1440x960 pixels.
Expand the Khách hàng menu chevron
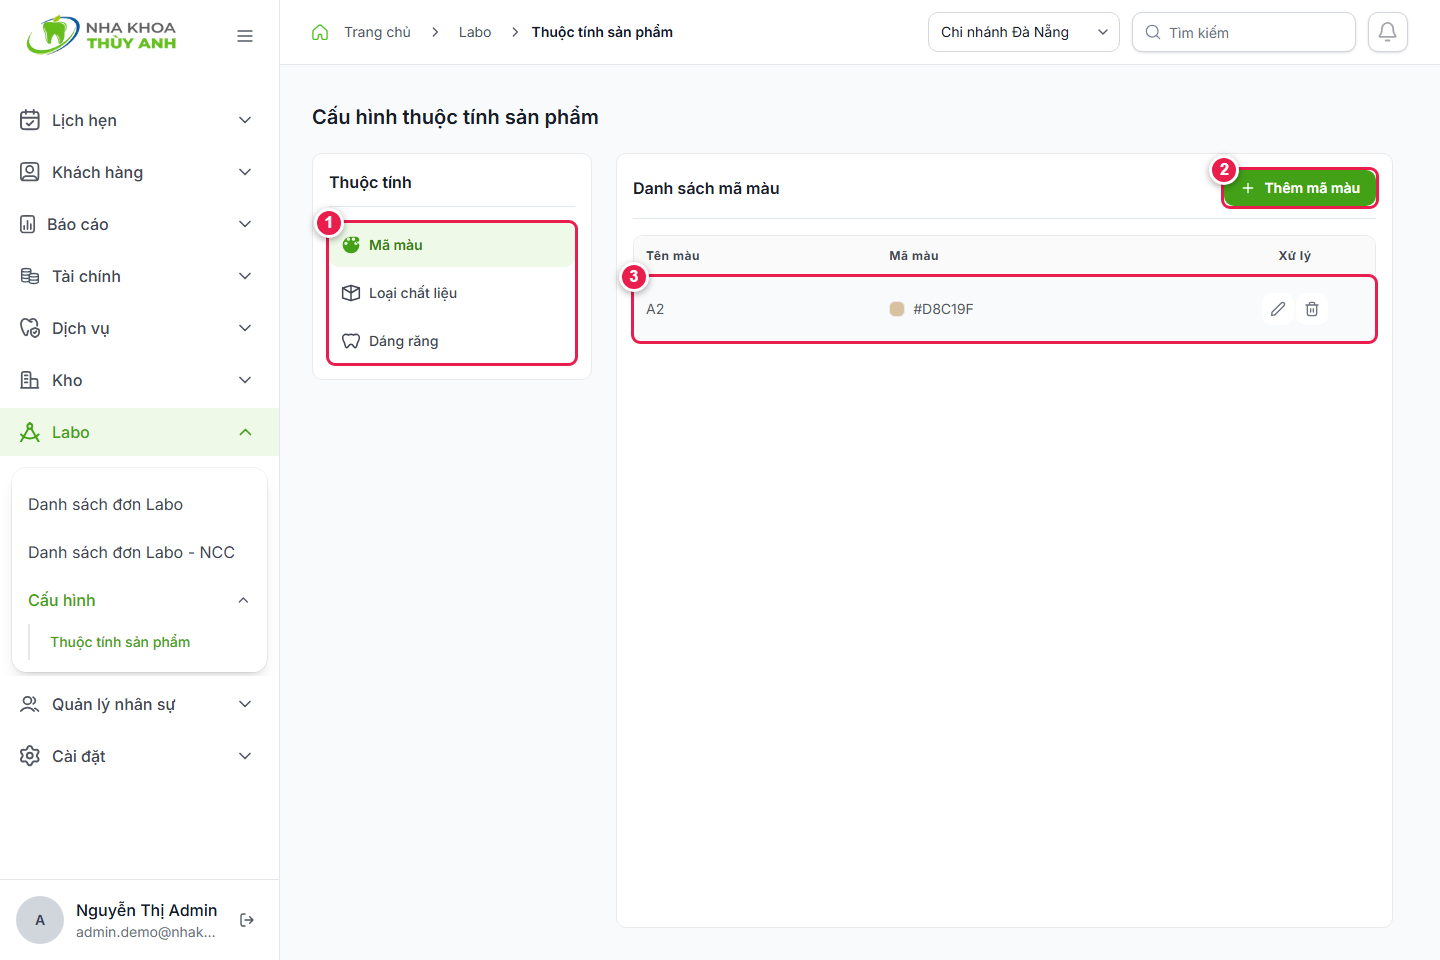click(x=245, y=172)
